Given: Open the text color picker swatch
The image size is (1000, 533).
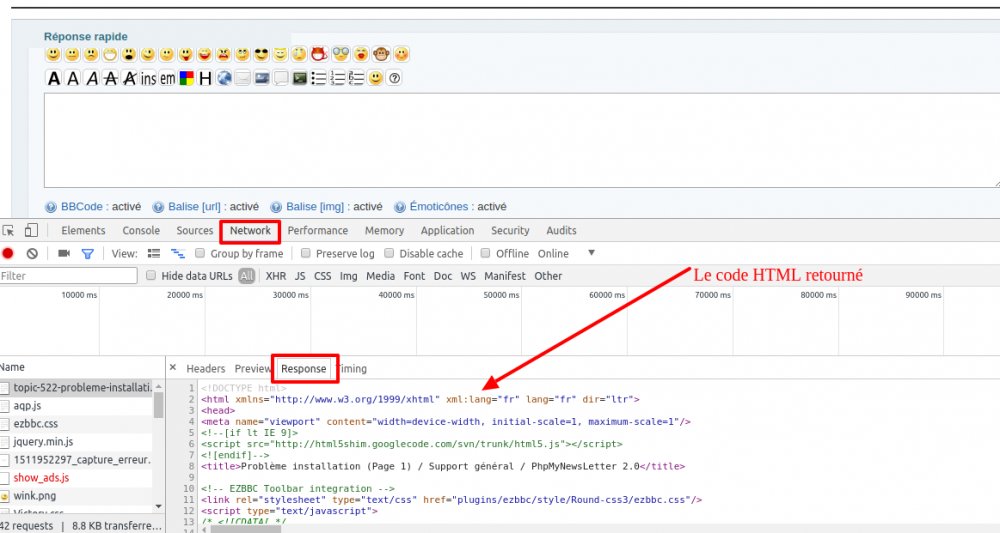Looking at the screenshot, I should coord(186,78).
